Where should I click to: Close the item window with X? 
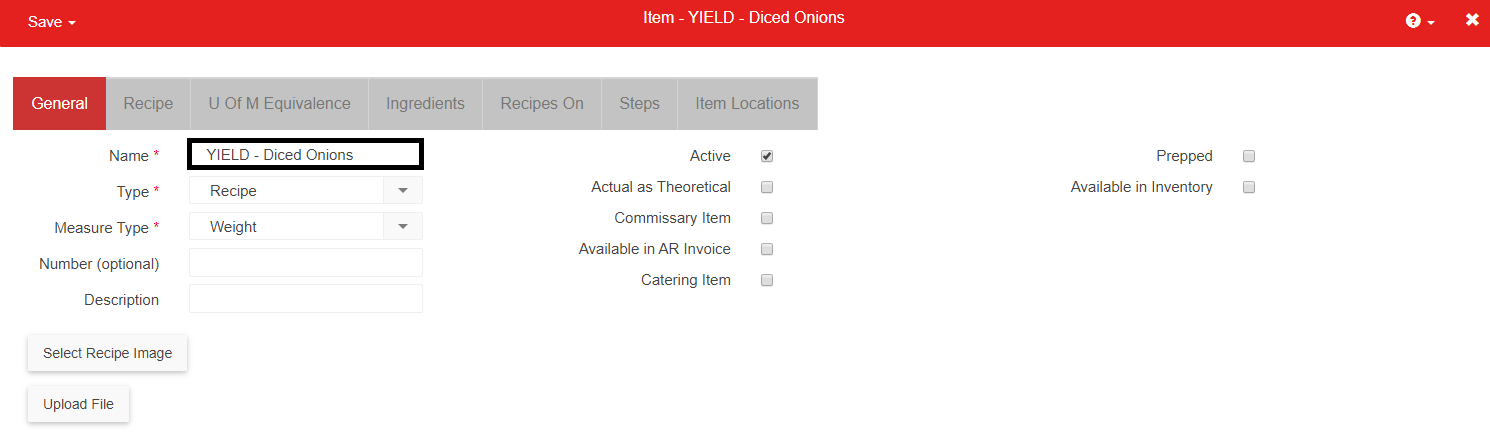(x=1472, y=20)
